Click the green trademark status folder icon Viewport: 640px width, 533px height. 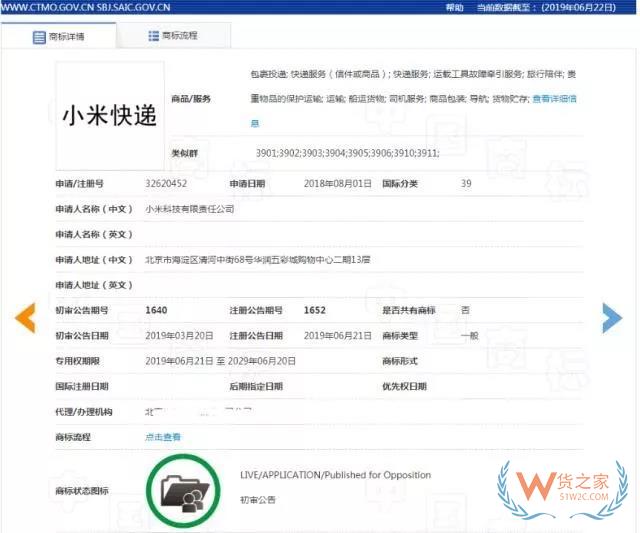click(x=183, y=491)
